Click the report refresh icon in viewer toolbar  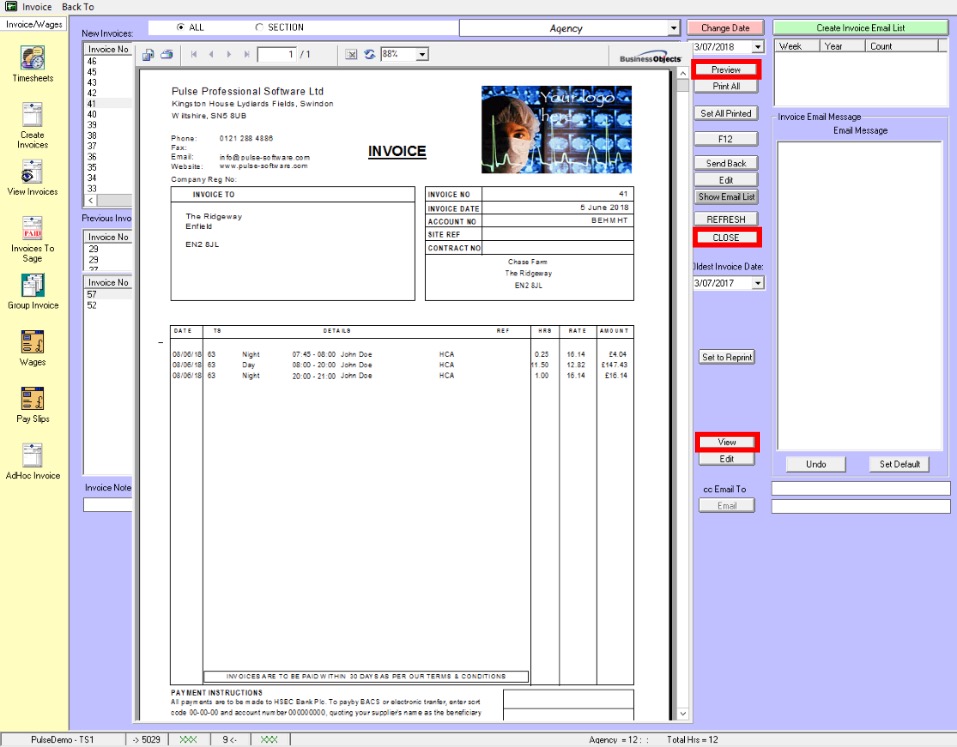pyautogui.click(x=370, y=54)
